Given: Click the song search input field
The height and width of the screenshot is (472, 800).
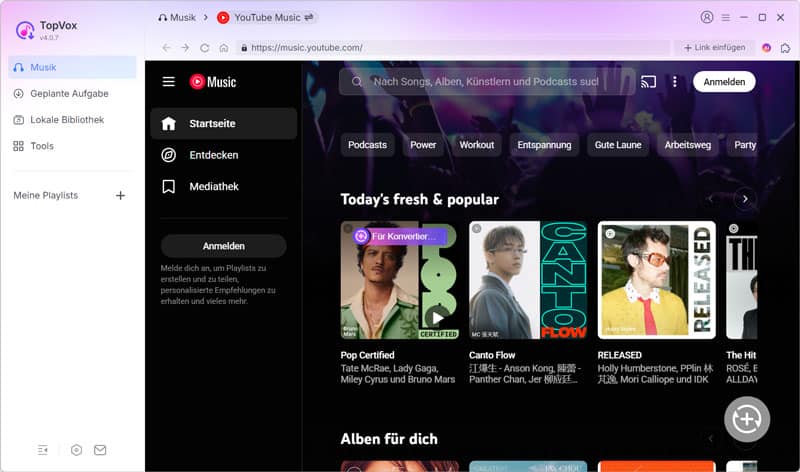Looking at the screenshot, I should (487, 82).
